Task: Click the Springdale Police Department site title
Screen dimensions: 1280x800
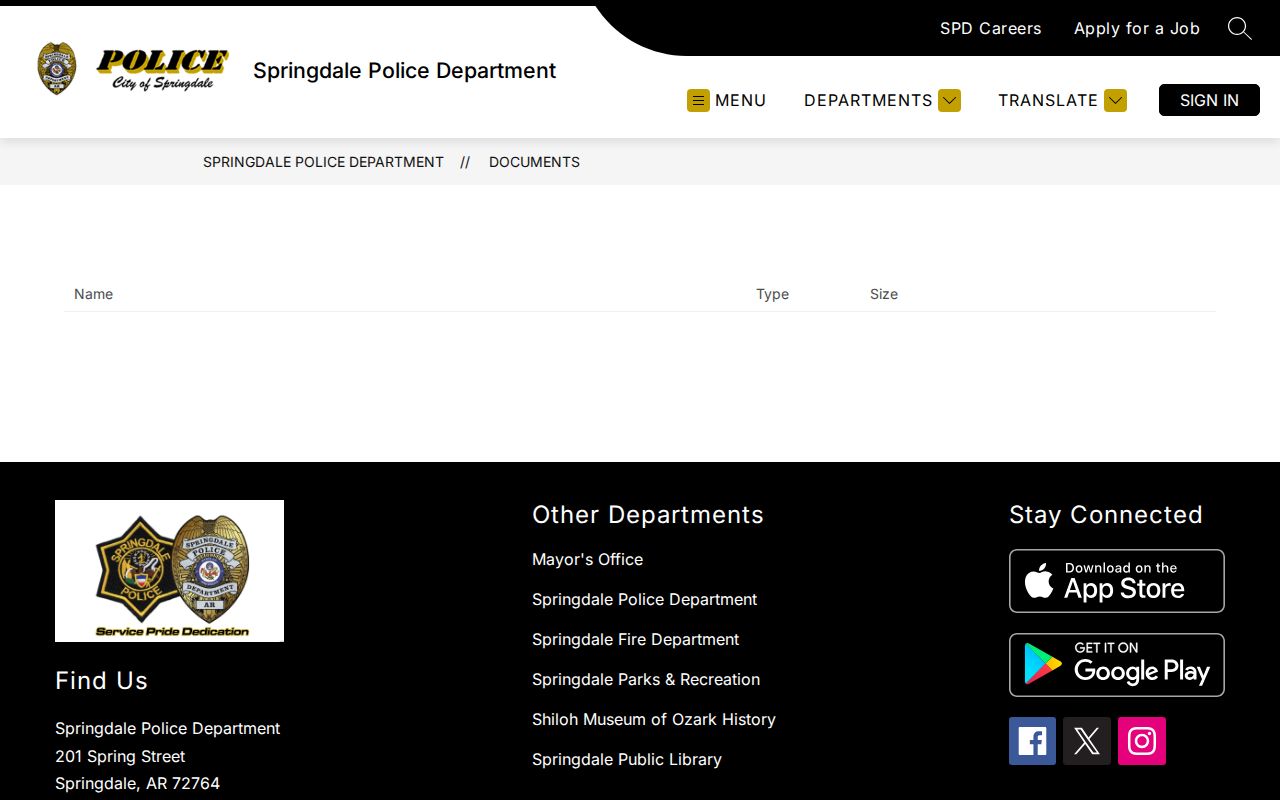Action: 404,70
